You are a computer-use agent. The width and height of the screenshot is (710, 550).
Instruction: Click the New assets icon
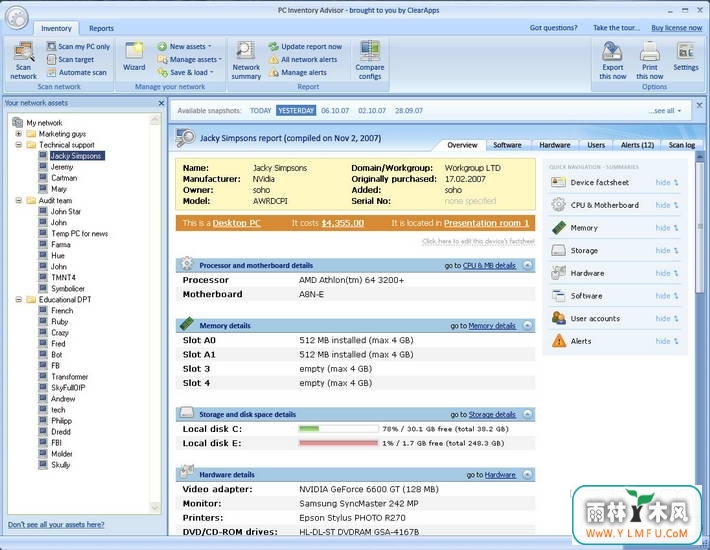click(163, 46)
